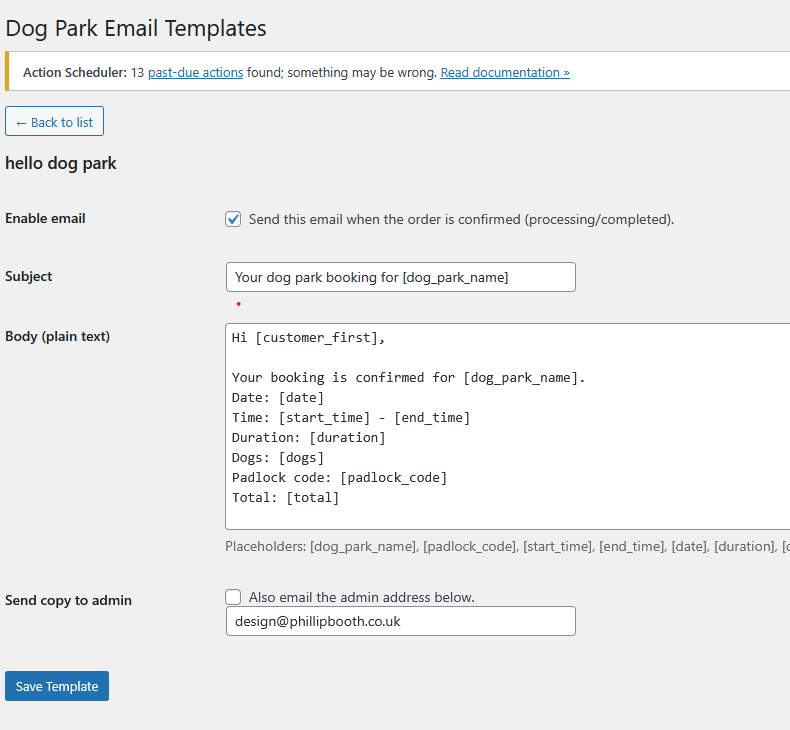The width and height of the screenshot is (790, 730).
Task: Click the Placeholders help text
Action: tap(507, 547)
